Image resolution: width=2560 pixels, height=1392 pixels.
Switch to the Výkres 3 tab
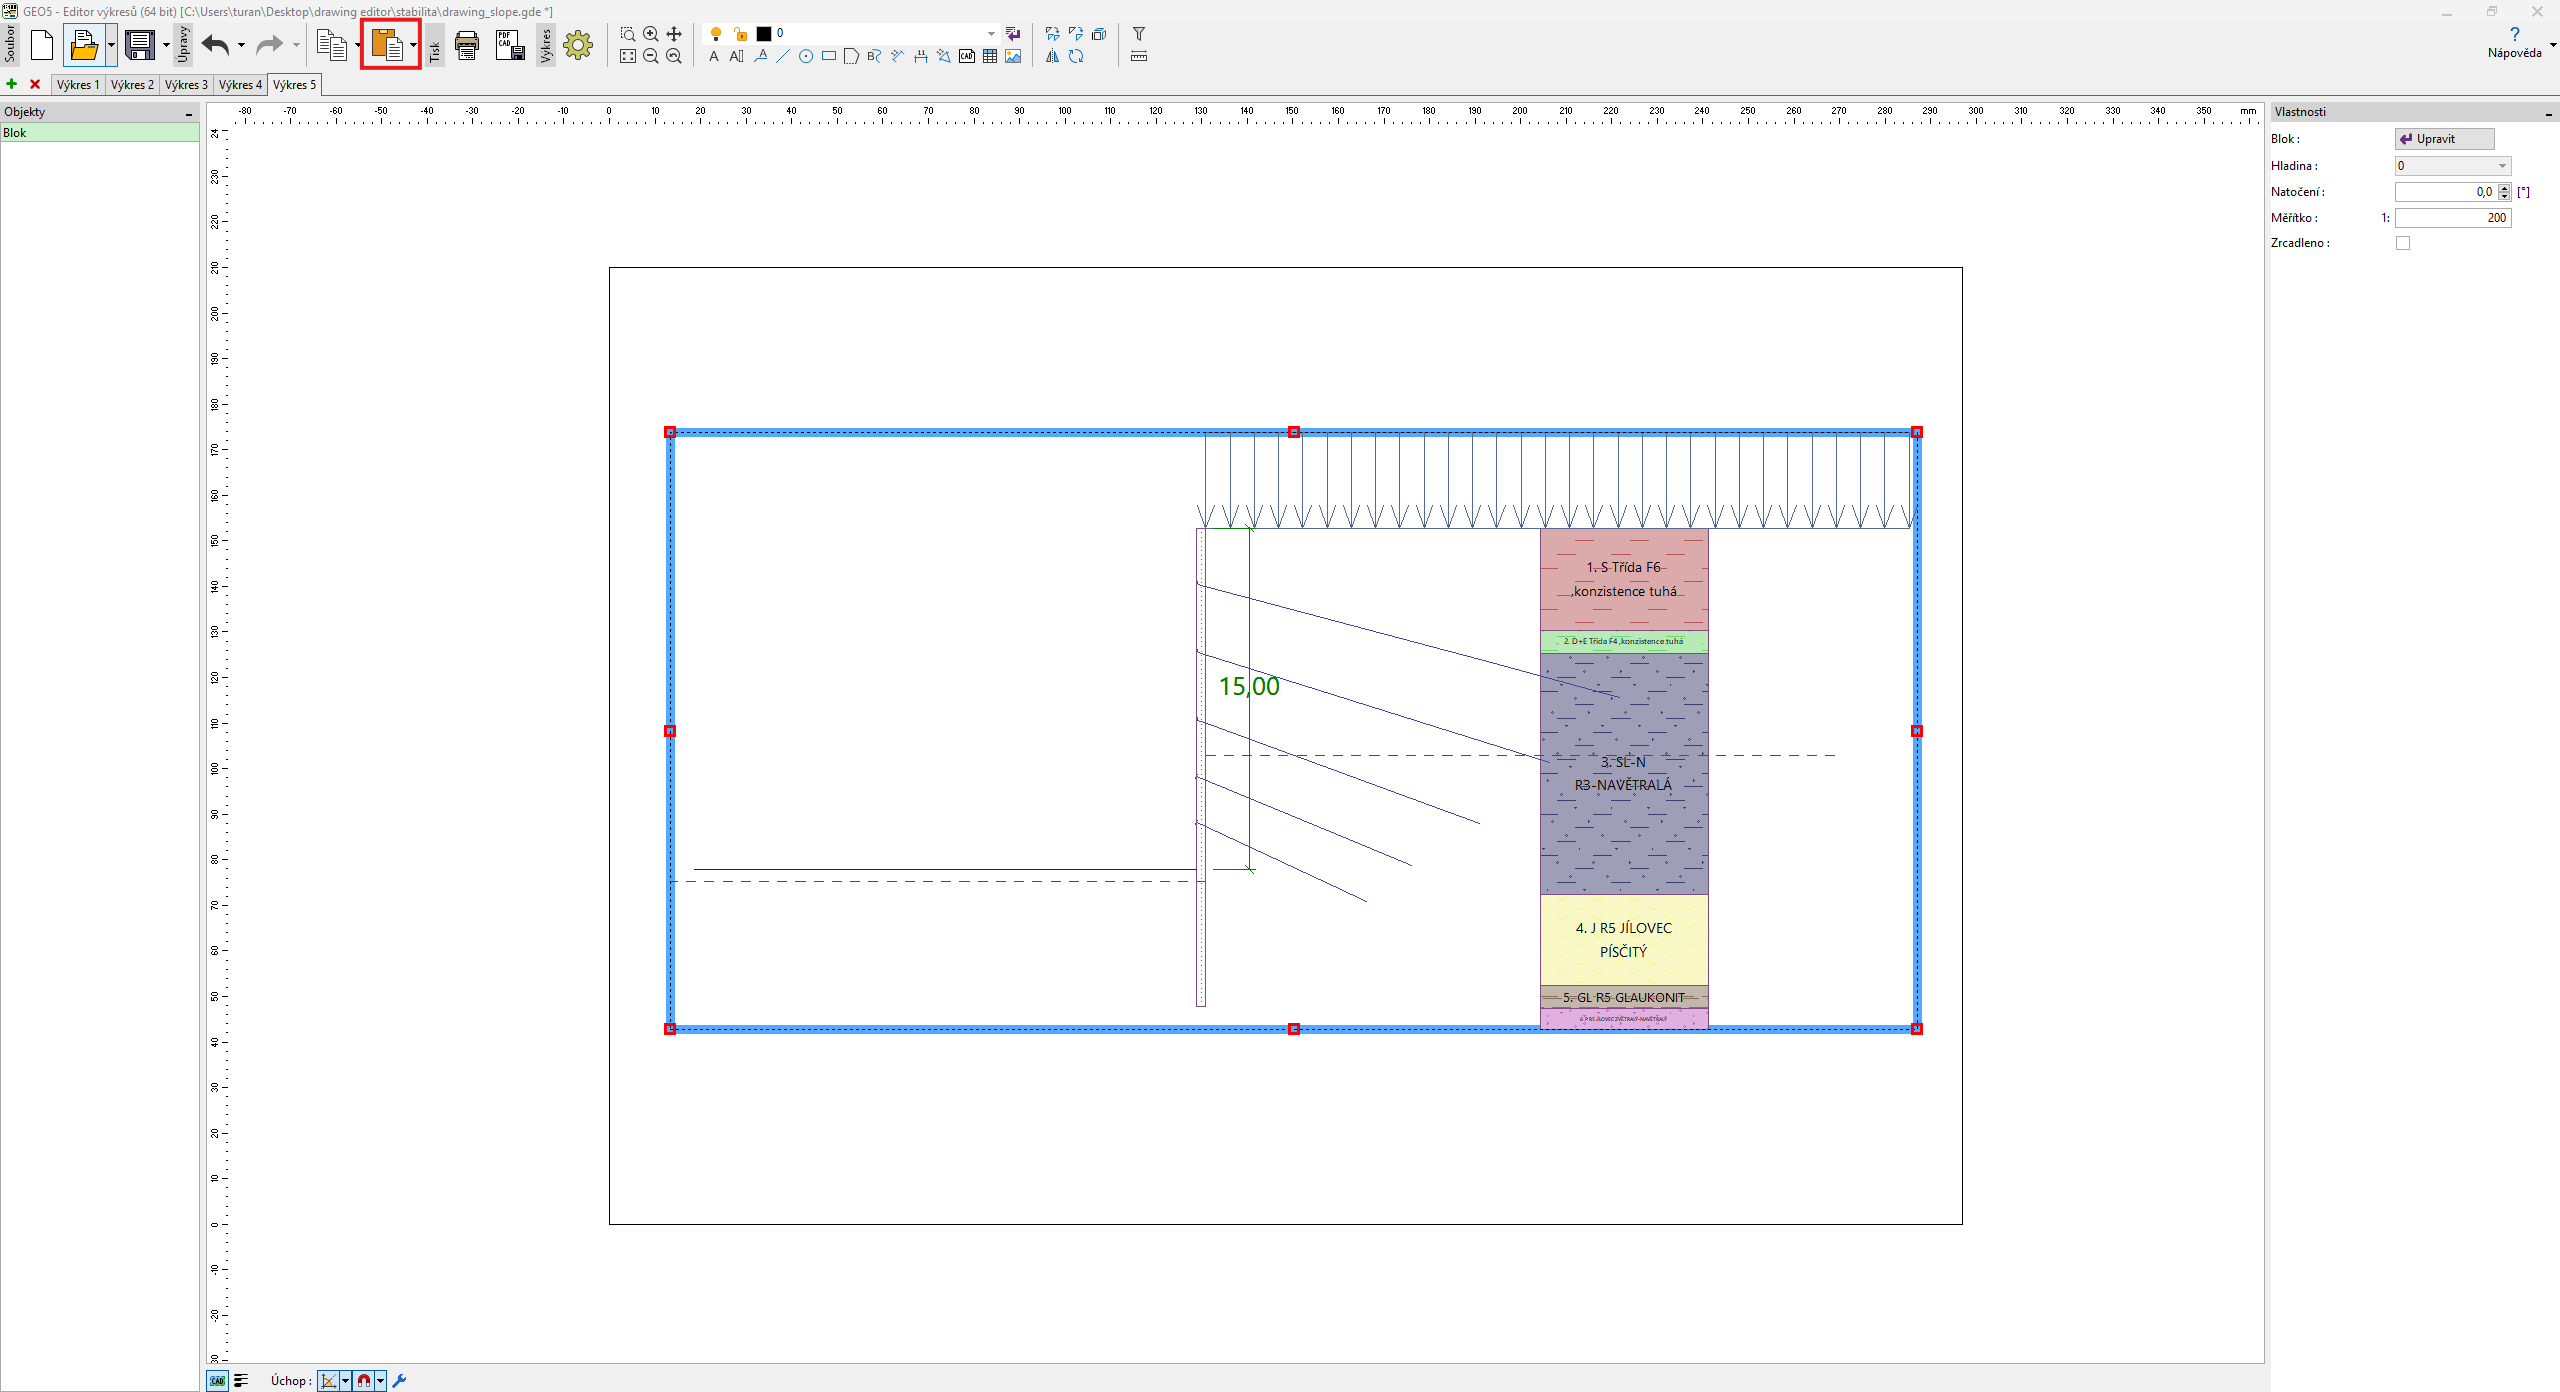(186, 85)
